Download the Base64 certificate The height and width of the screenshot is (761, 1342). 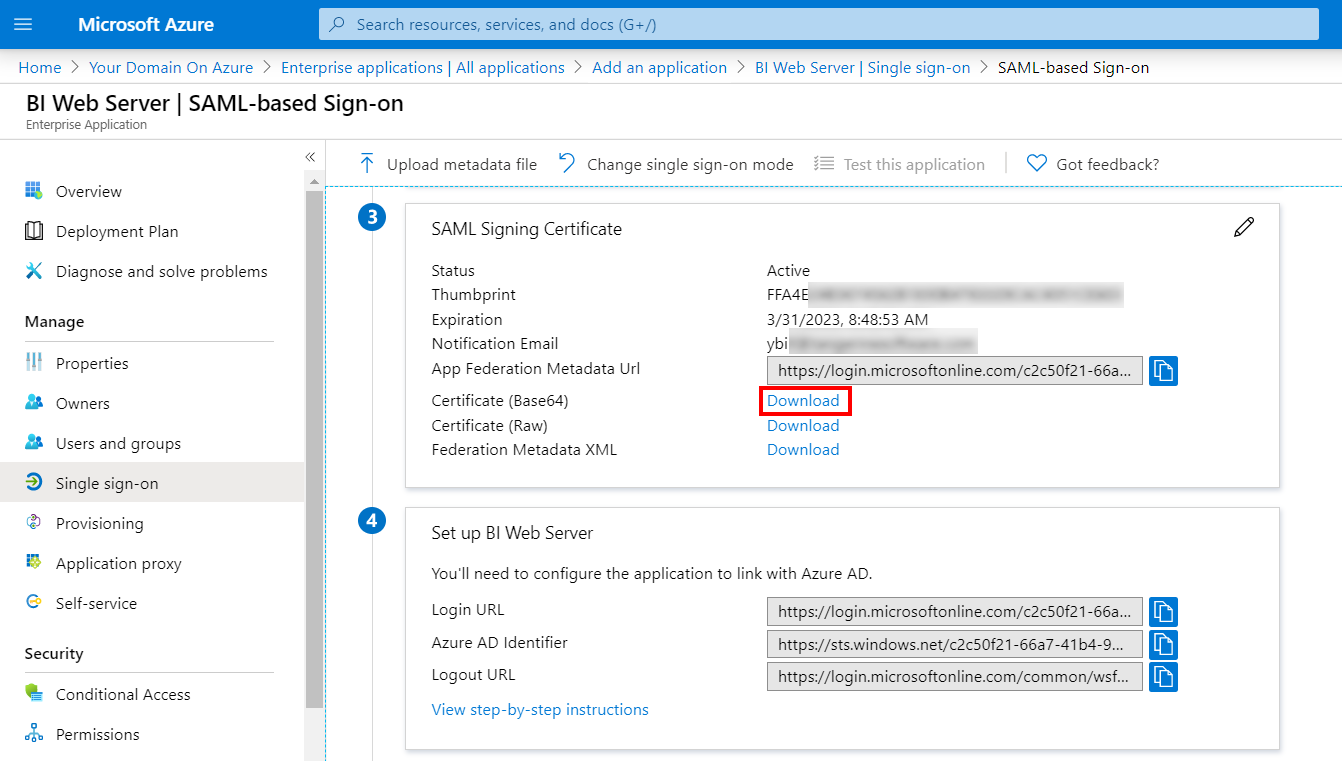click(x=803, y=400)
